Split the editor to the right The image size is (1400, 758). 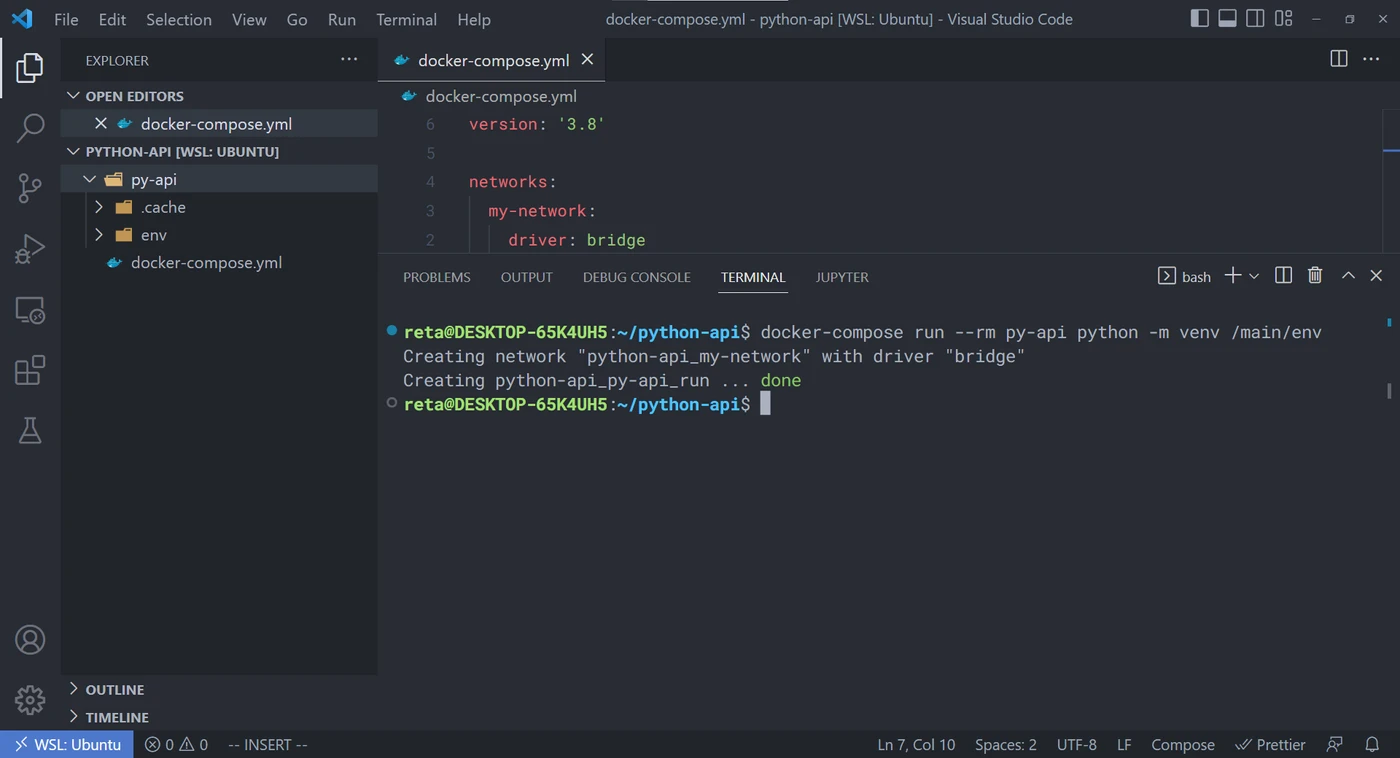(x=1339, y=59)
